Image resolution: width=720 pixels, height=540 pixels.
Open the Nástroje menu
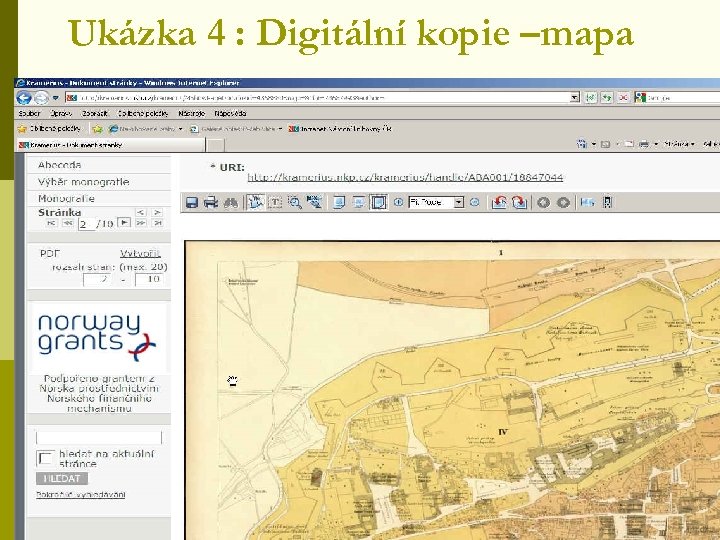pos(191,113)
